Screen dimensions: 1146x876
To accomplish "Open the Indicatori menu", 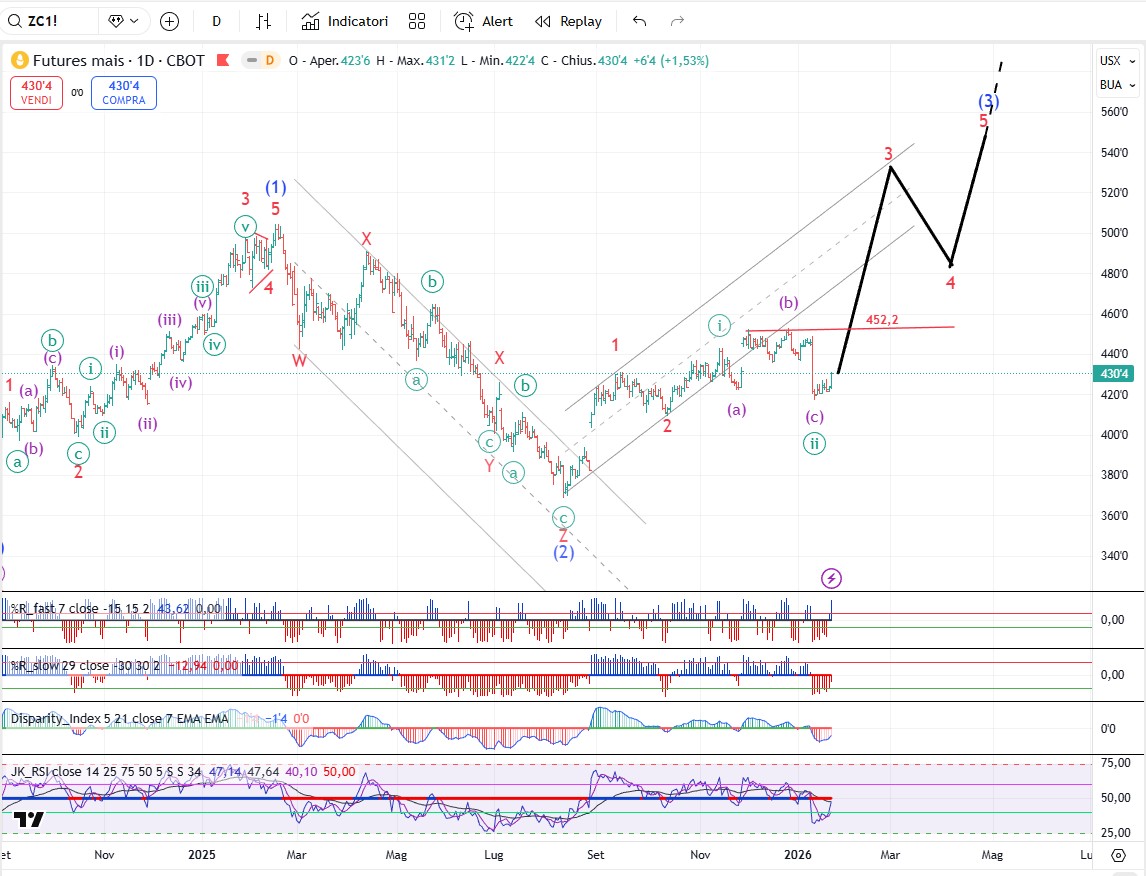I will coord(345,21).
